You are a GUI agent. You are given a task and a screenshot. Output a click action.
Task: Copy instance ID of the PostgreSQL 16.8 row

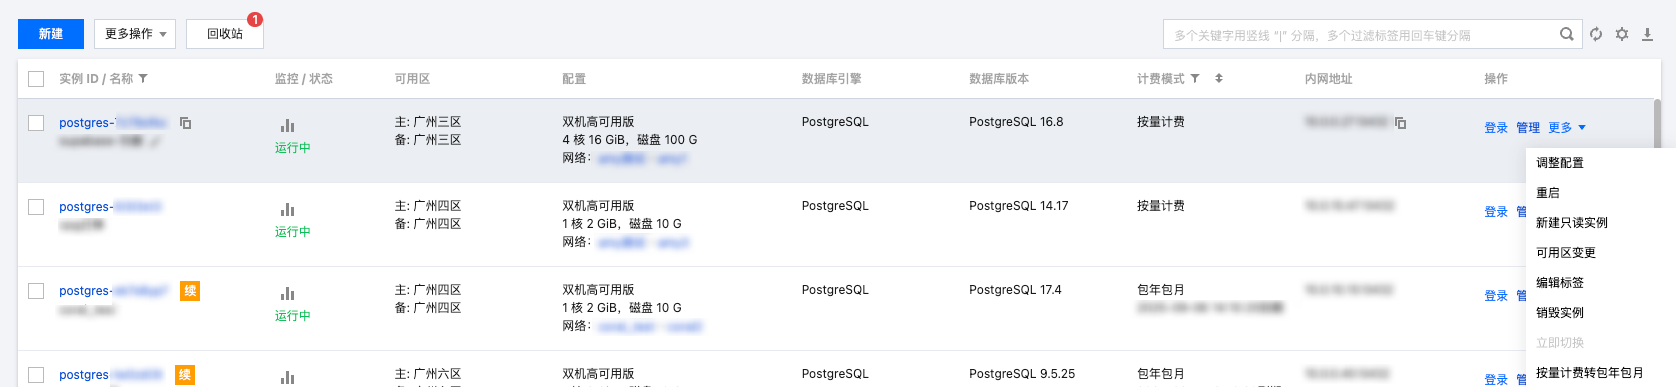185,123
